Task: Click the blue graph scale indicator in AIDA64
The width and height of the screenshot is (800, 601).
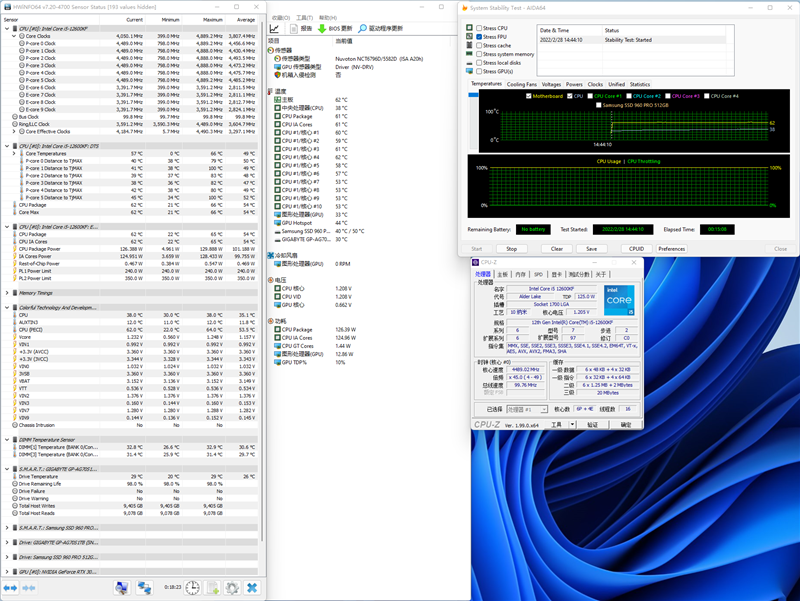Action: click(x=473, y=95)
